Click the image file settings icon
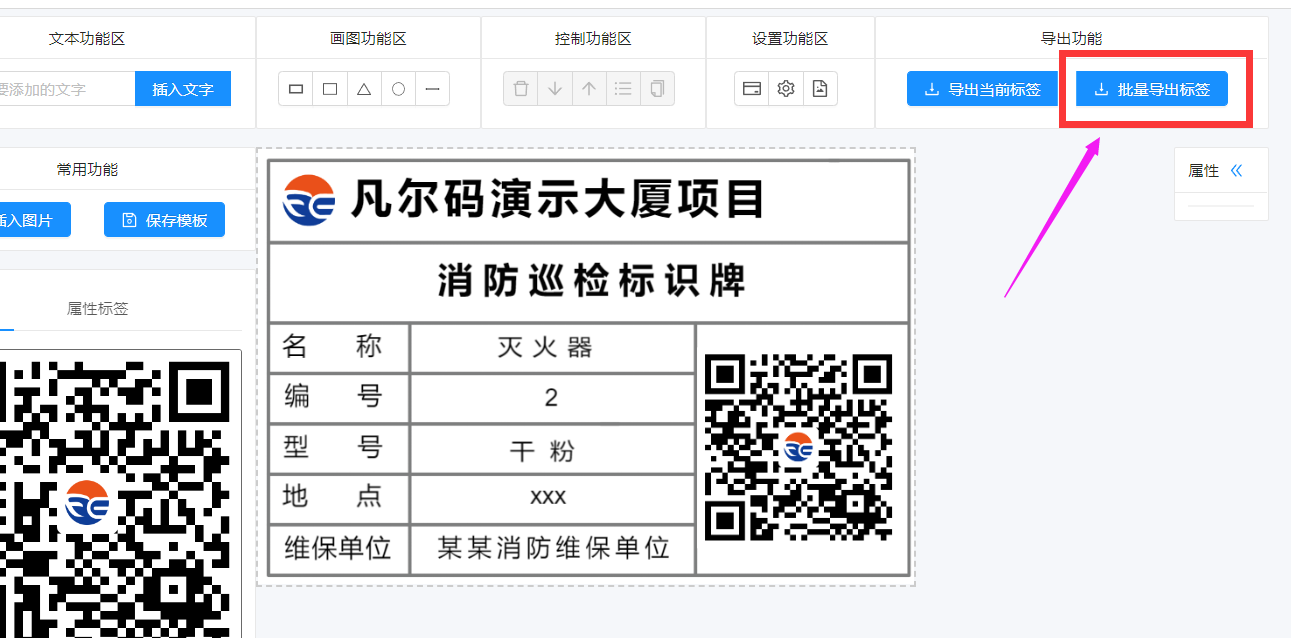 tap(820, 89)
